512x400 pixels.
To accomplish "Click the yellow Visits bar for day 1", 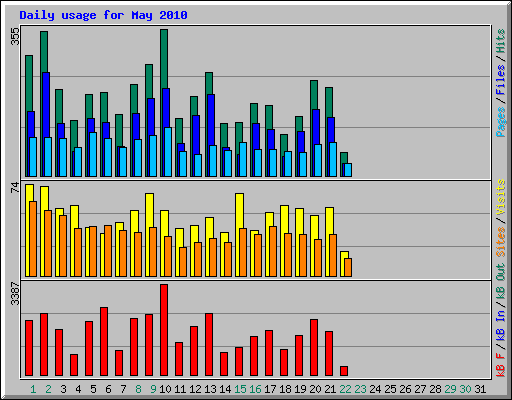I will [x=29, y=193].
